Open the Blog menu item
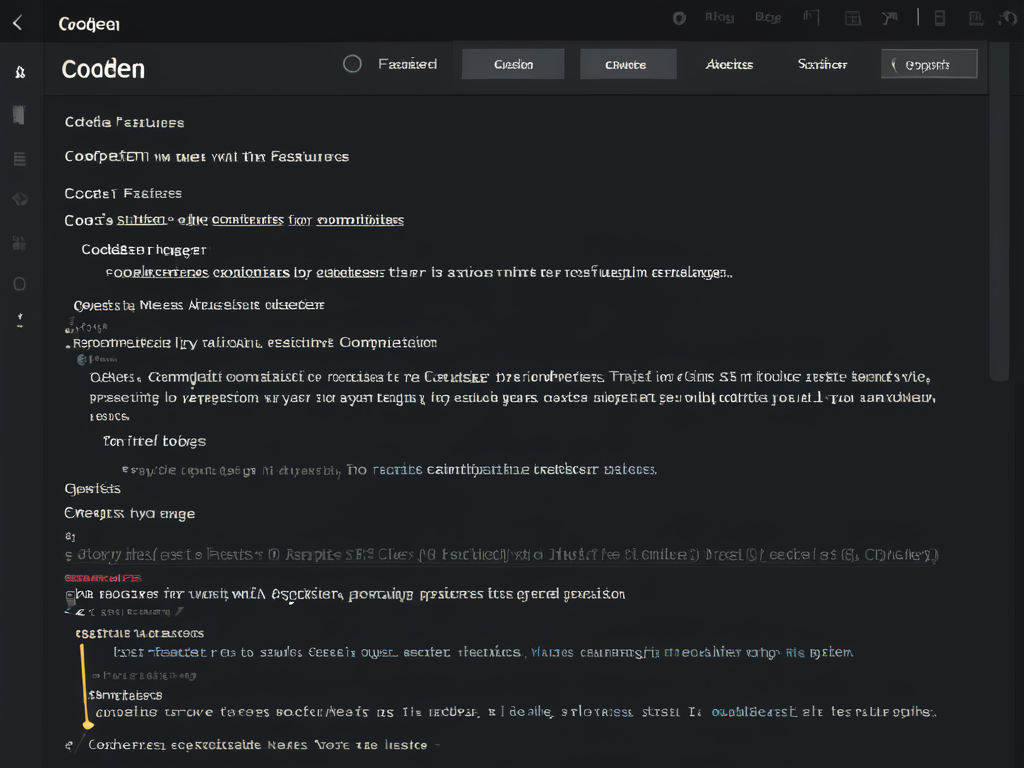The width and height of the screenshot is (1024, 768). click(718, 17)
